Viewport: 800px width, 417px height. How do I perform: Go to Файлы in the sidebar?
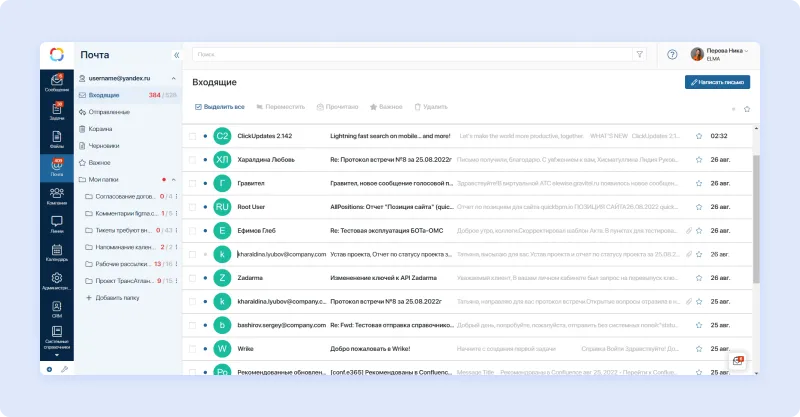tap(56, 138)
